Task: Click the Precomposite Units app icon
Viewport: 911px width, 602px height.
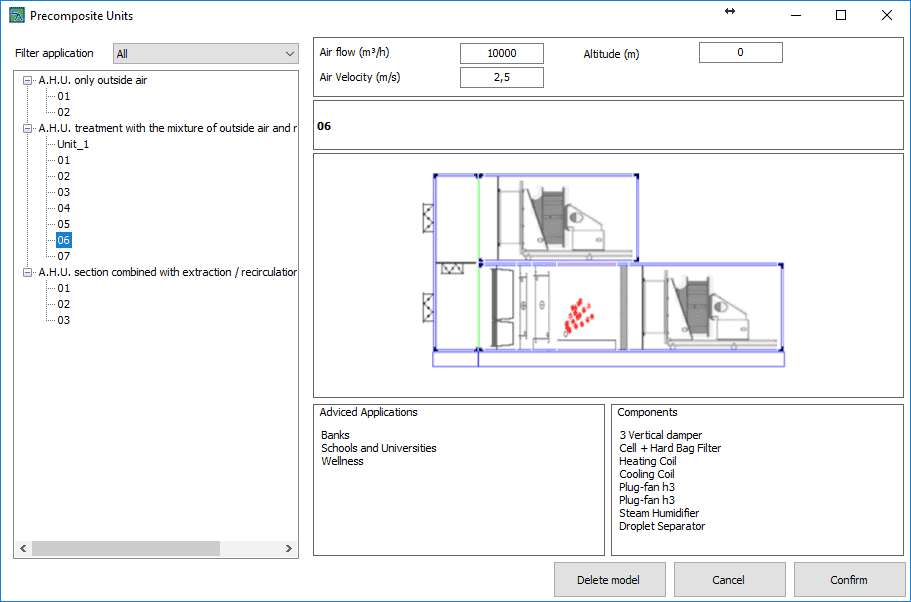Action: tap(16, 16)
